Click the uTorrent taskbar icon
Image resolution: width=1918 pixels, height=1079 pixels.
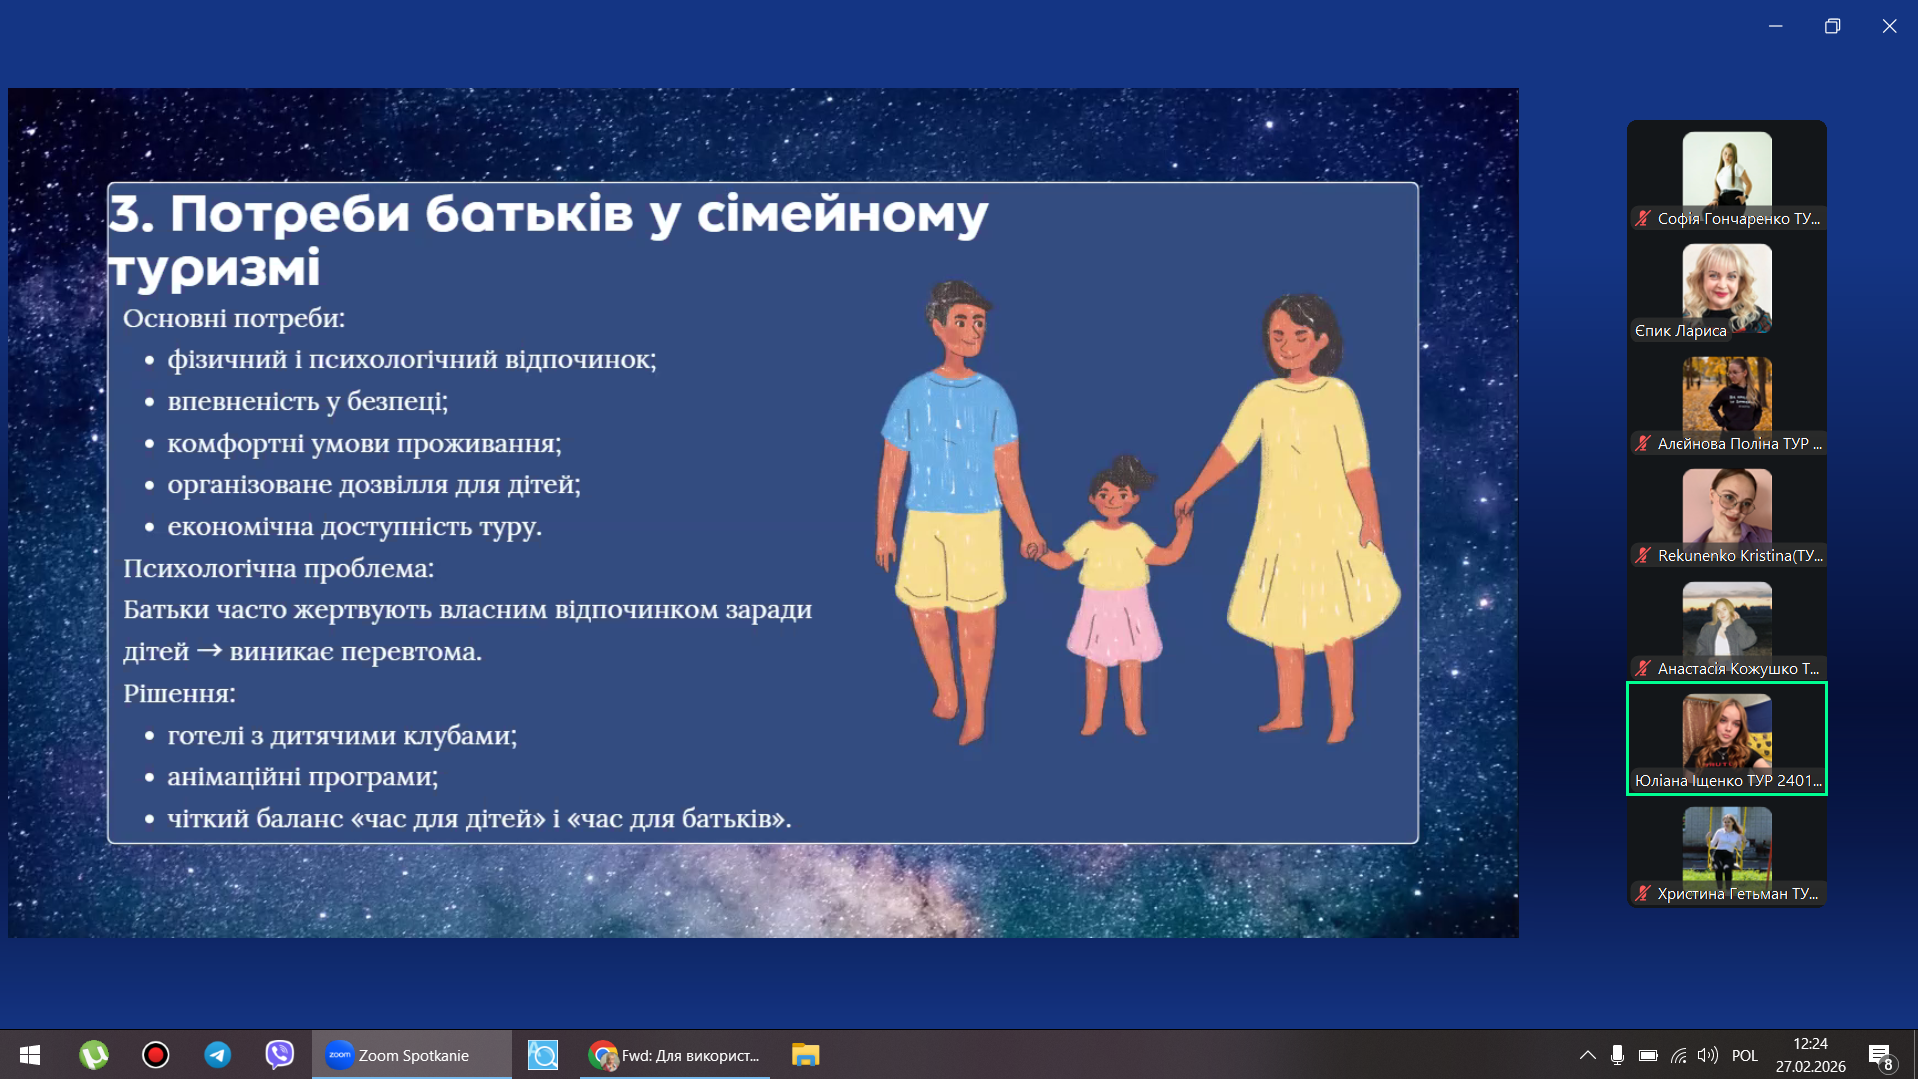94,1055
